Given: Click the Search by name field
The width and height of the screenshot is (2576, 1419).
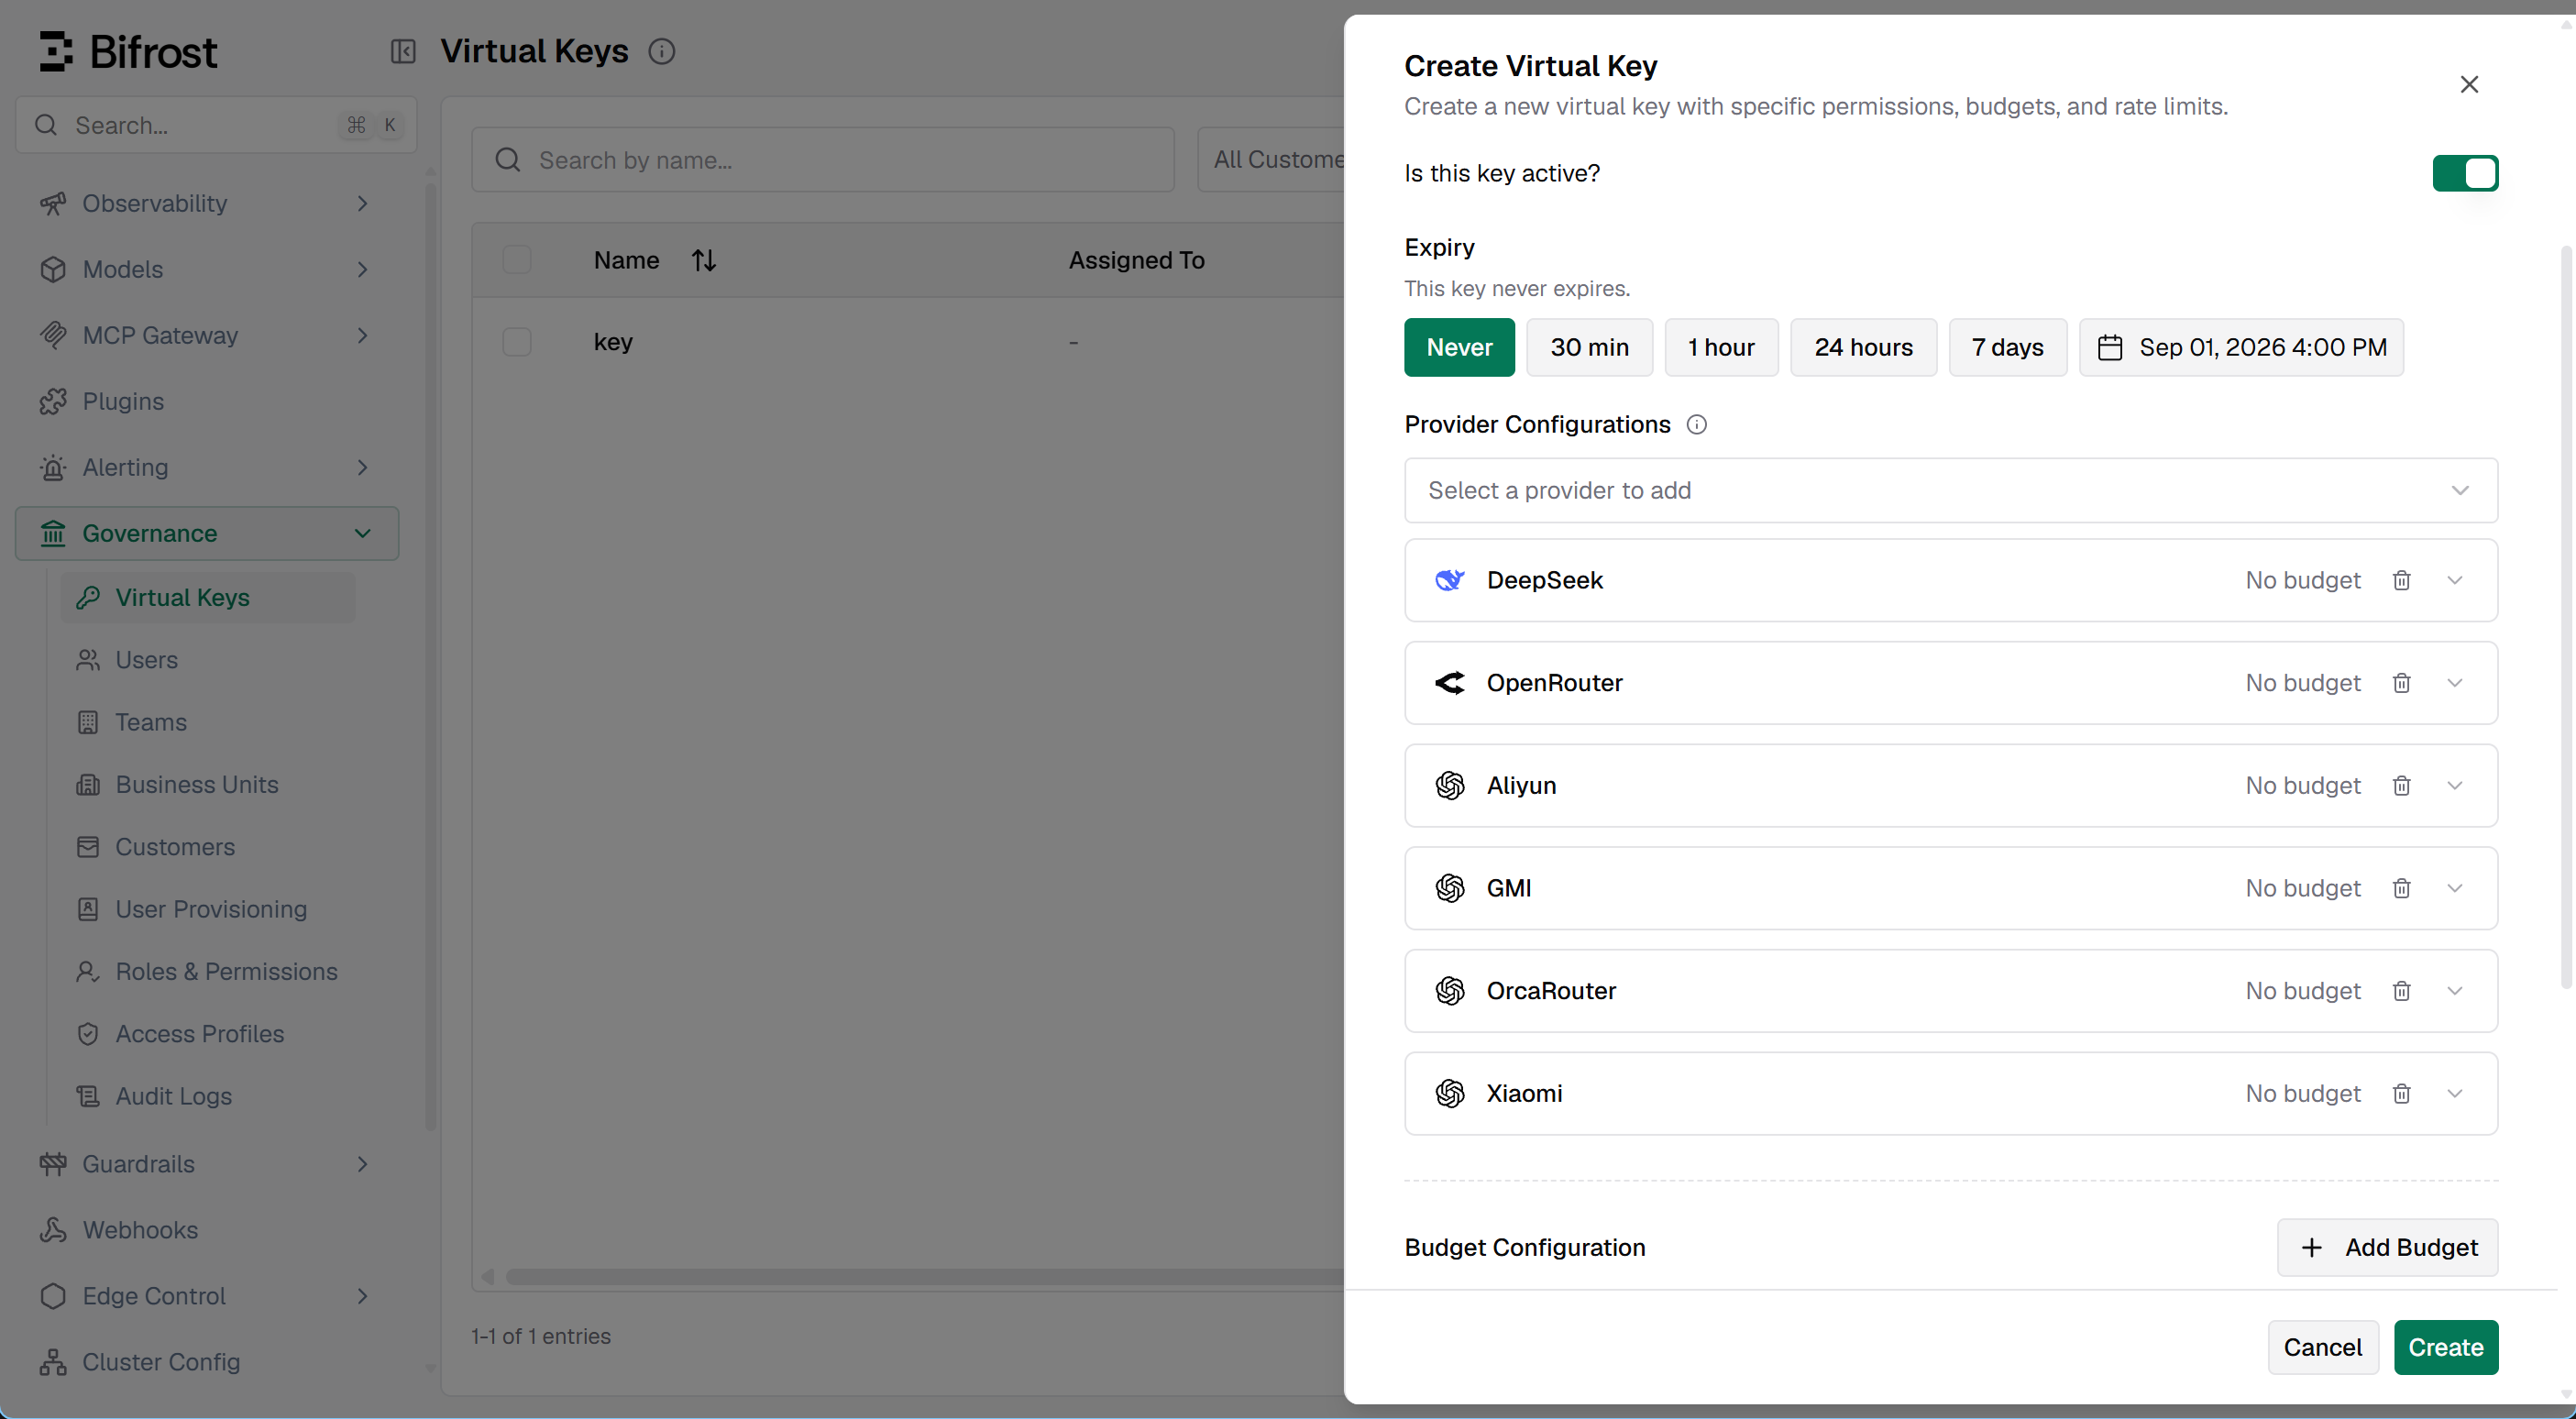Looking at the screenshot, I should pos(823,160).
